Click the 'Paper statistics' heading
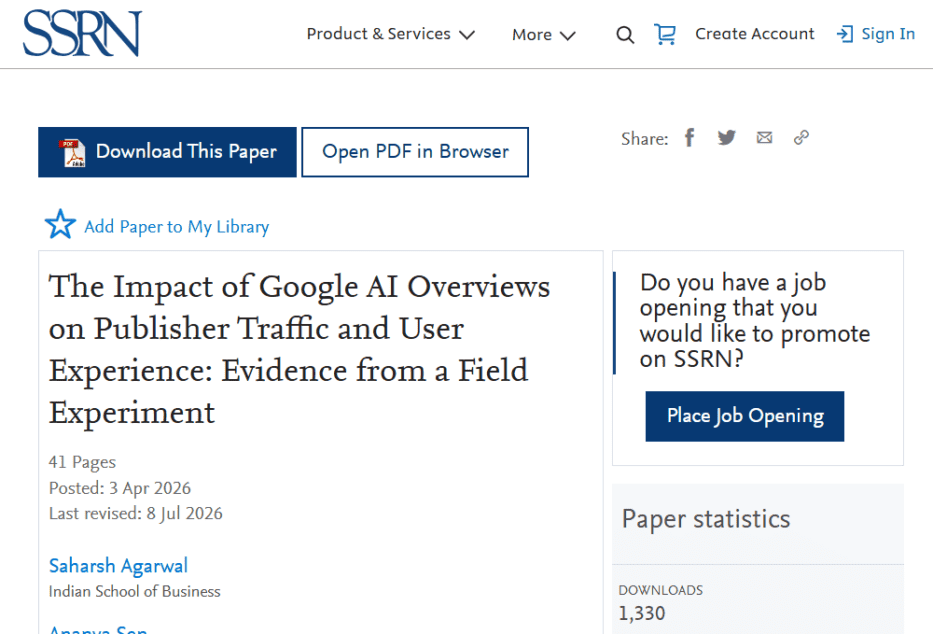The height and width of the screenshot is (634, 933). pos(706,519)
